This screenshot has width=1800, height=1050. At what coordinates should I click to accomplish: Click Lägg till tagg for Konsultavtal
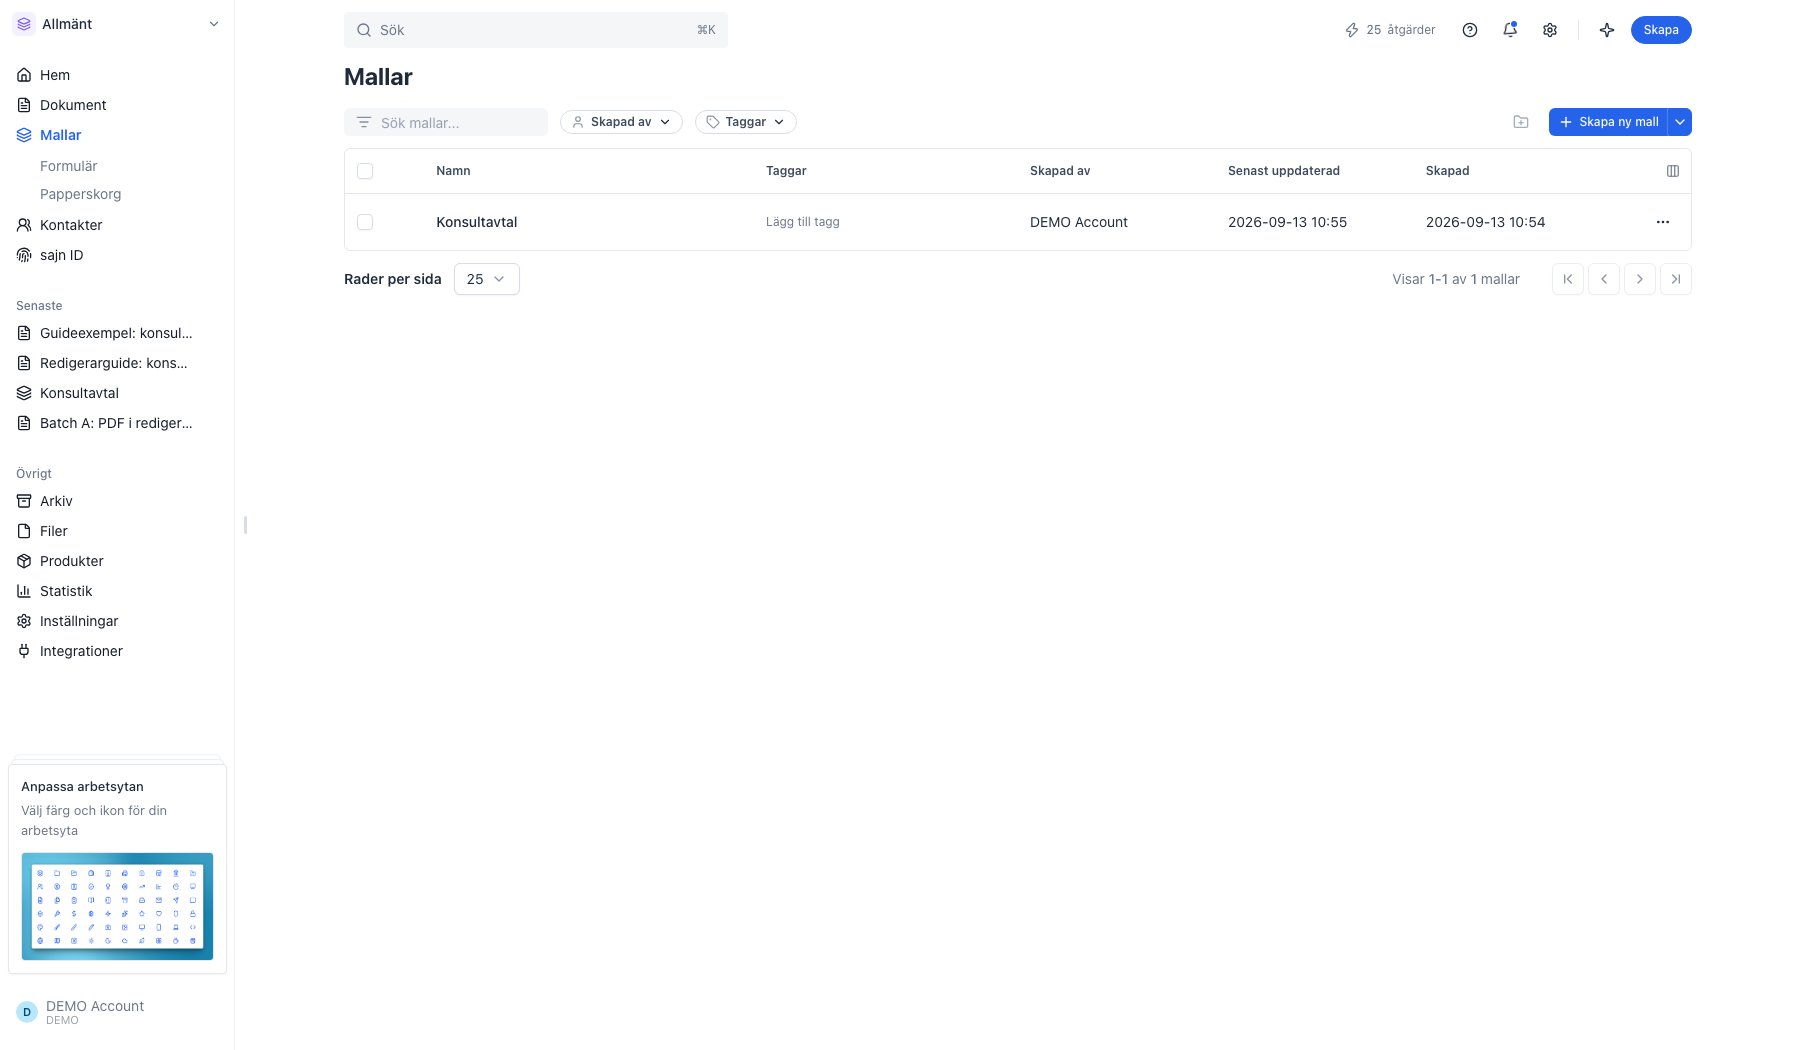tap(803, 222)
